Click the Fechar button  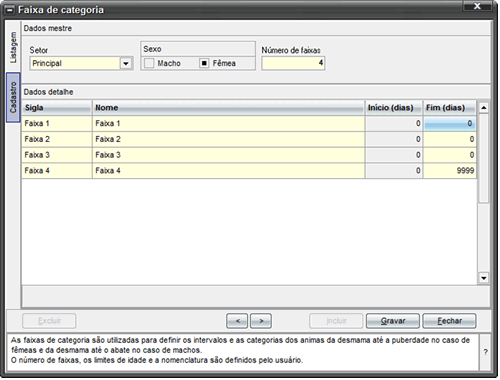(449, 321)
